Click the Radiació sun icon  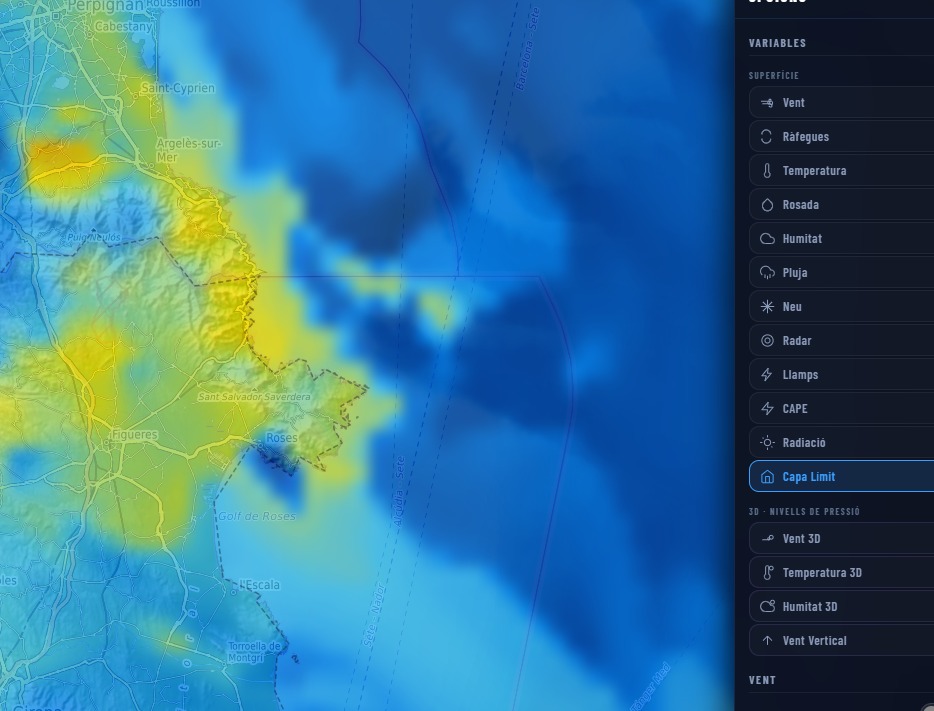pos(767,442)
